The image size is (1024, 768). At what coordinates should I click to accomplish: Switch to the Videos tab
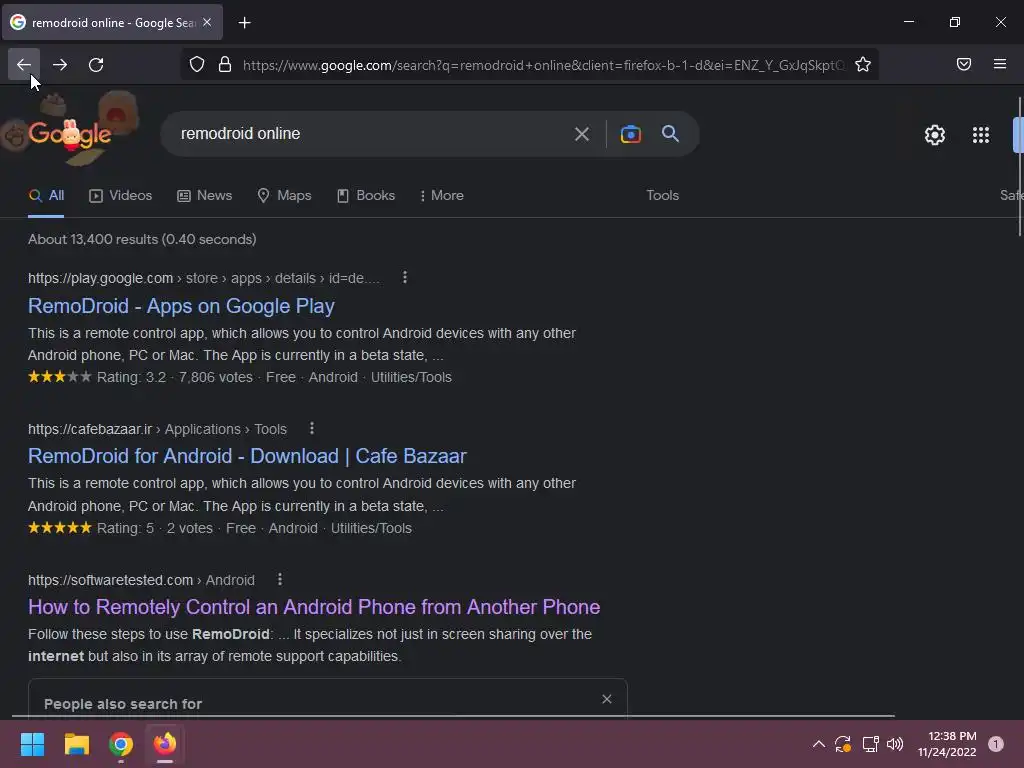tap(121, 195)
